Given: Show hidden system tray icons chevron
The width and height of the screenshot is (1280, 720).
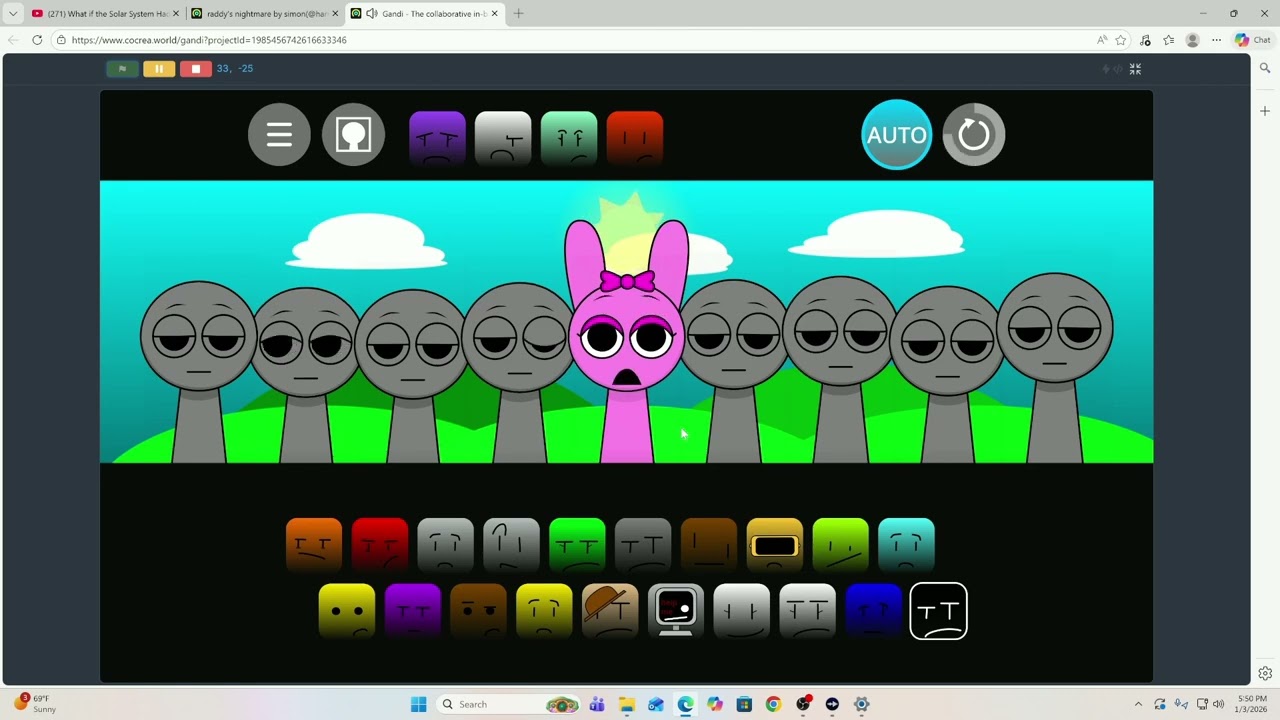Looking at the screenshot, I should (1138, 704).
